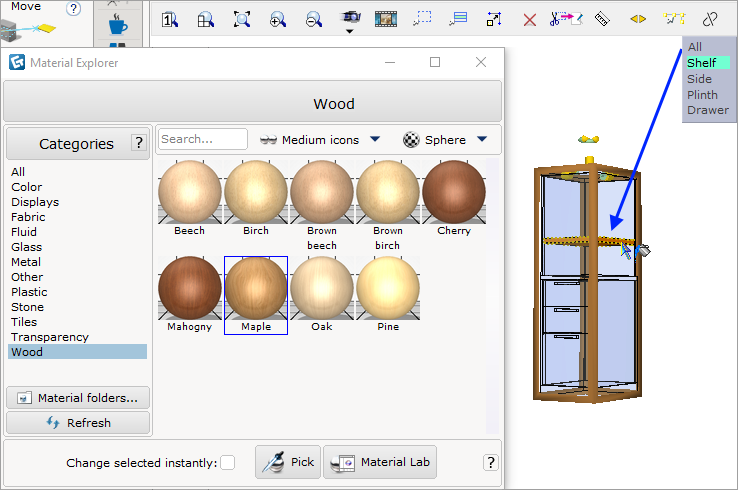
Task: Enable Change selected instantly checkbox
Action: 227,463
